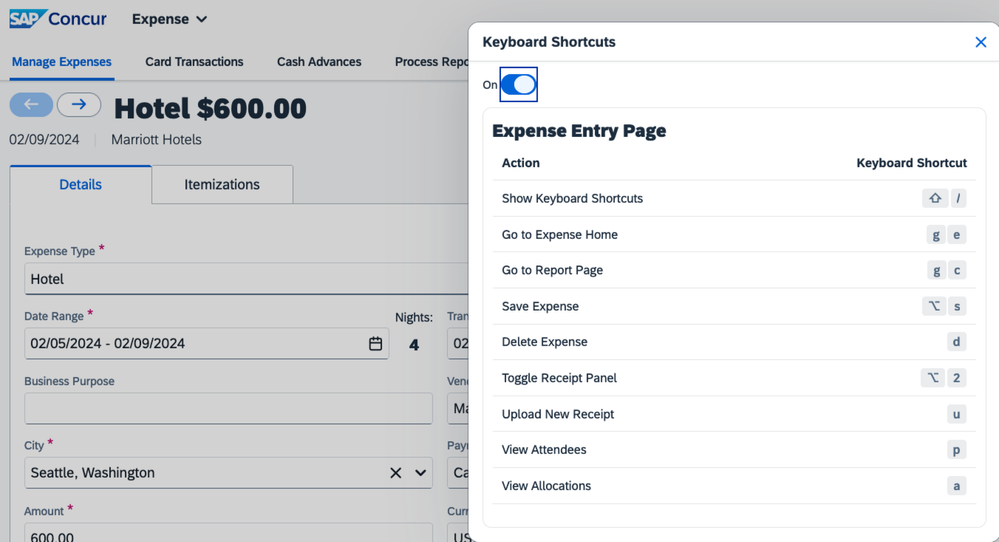Go to previous expense with back arrow
The height and width of the screenshot is (542, 999).
(31, 104)
